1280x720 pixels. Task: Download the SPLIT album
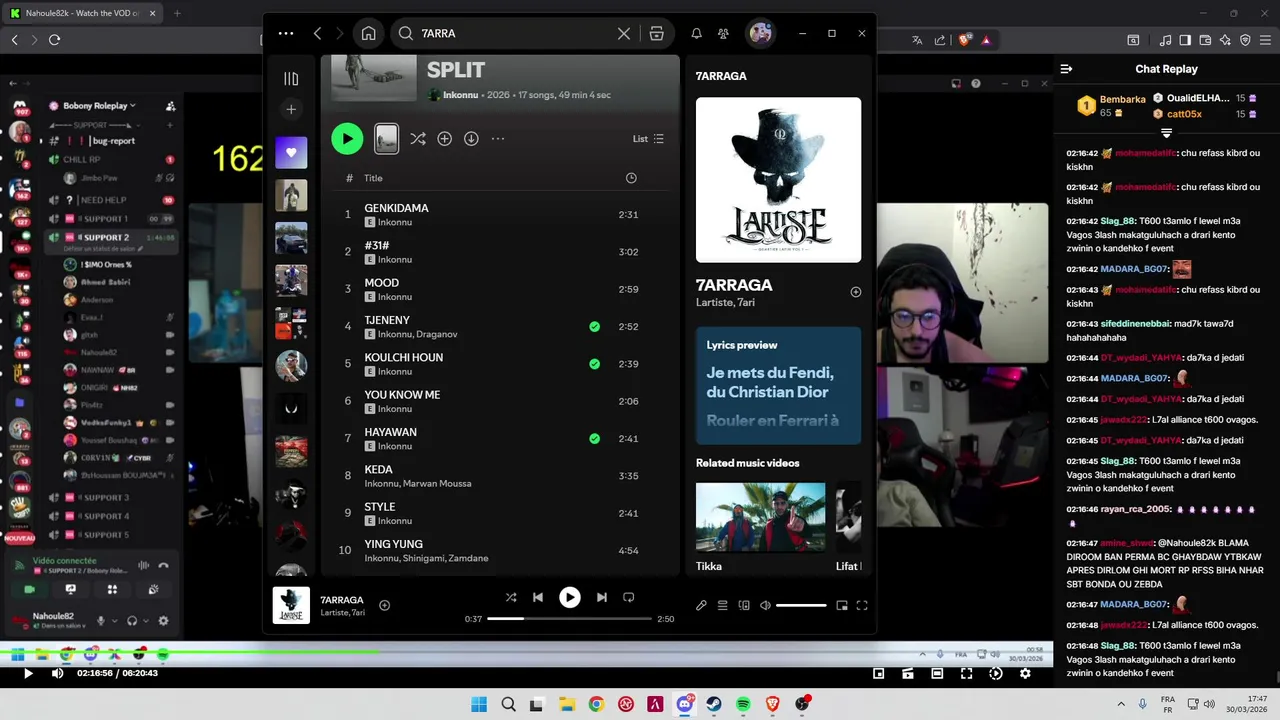click(x=471, y=139)
